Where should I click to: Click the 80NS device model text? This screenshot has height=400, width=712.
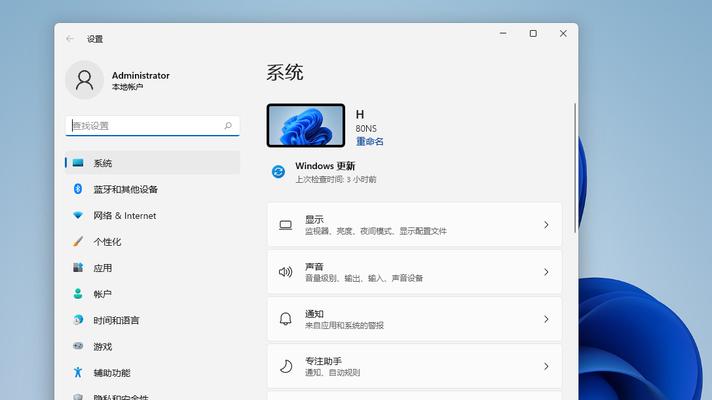click(366, 128)
